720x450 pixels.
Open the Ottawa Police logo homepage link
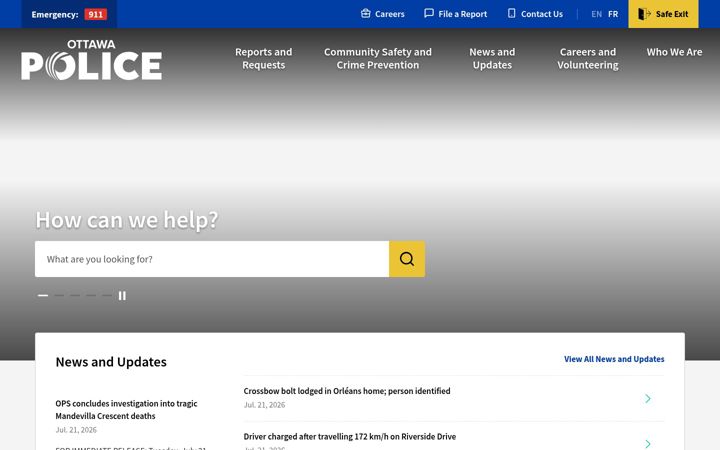click(x=91, y=60)
